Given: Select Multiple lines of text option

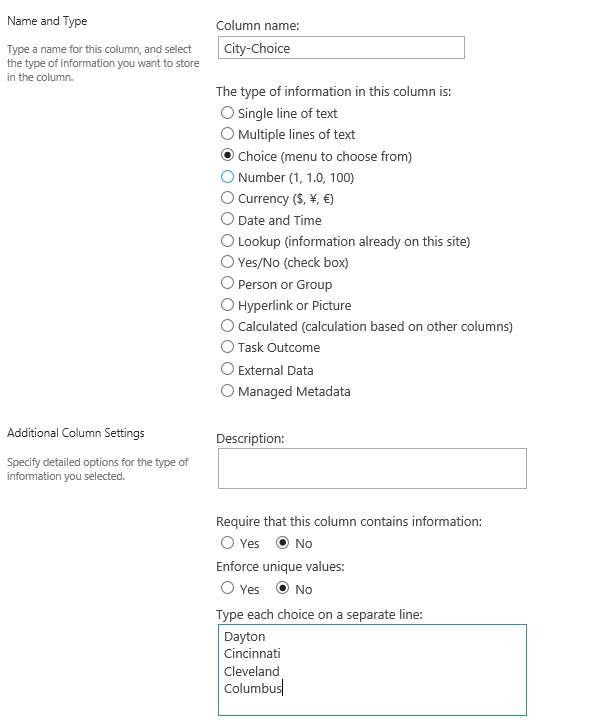Looking at the screenshot, I should coord(228,134).
